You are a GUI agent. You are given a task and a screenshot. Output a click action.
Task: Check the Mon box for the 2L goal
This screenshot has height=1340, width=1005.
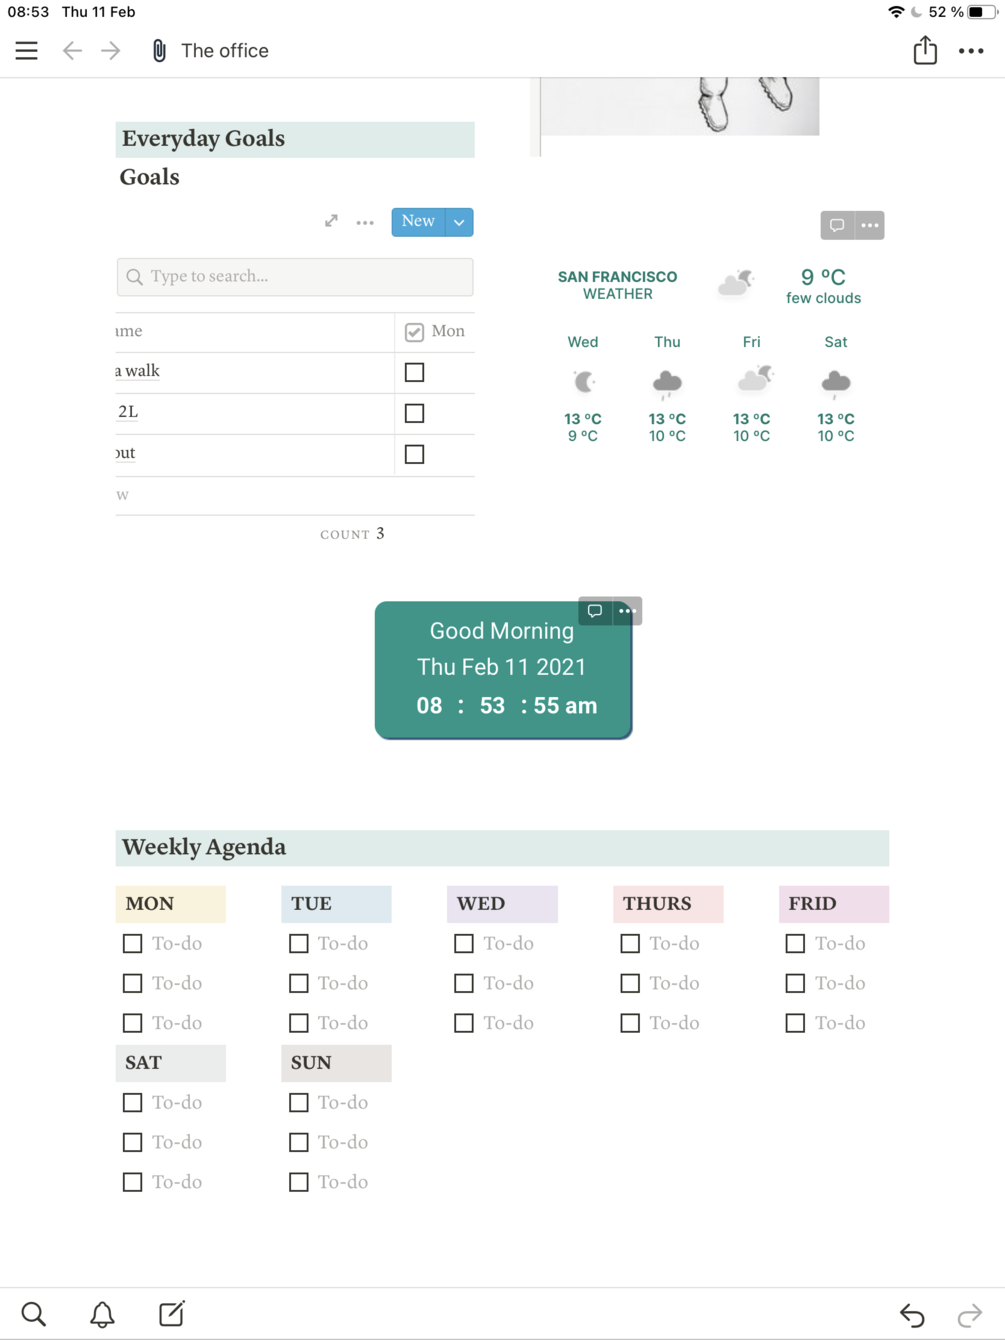[414, 413]
